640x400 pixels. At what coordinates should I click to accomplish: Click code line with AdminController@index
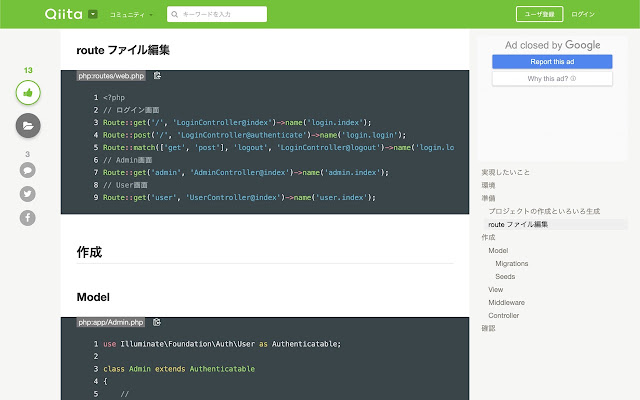246,173
